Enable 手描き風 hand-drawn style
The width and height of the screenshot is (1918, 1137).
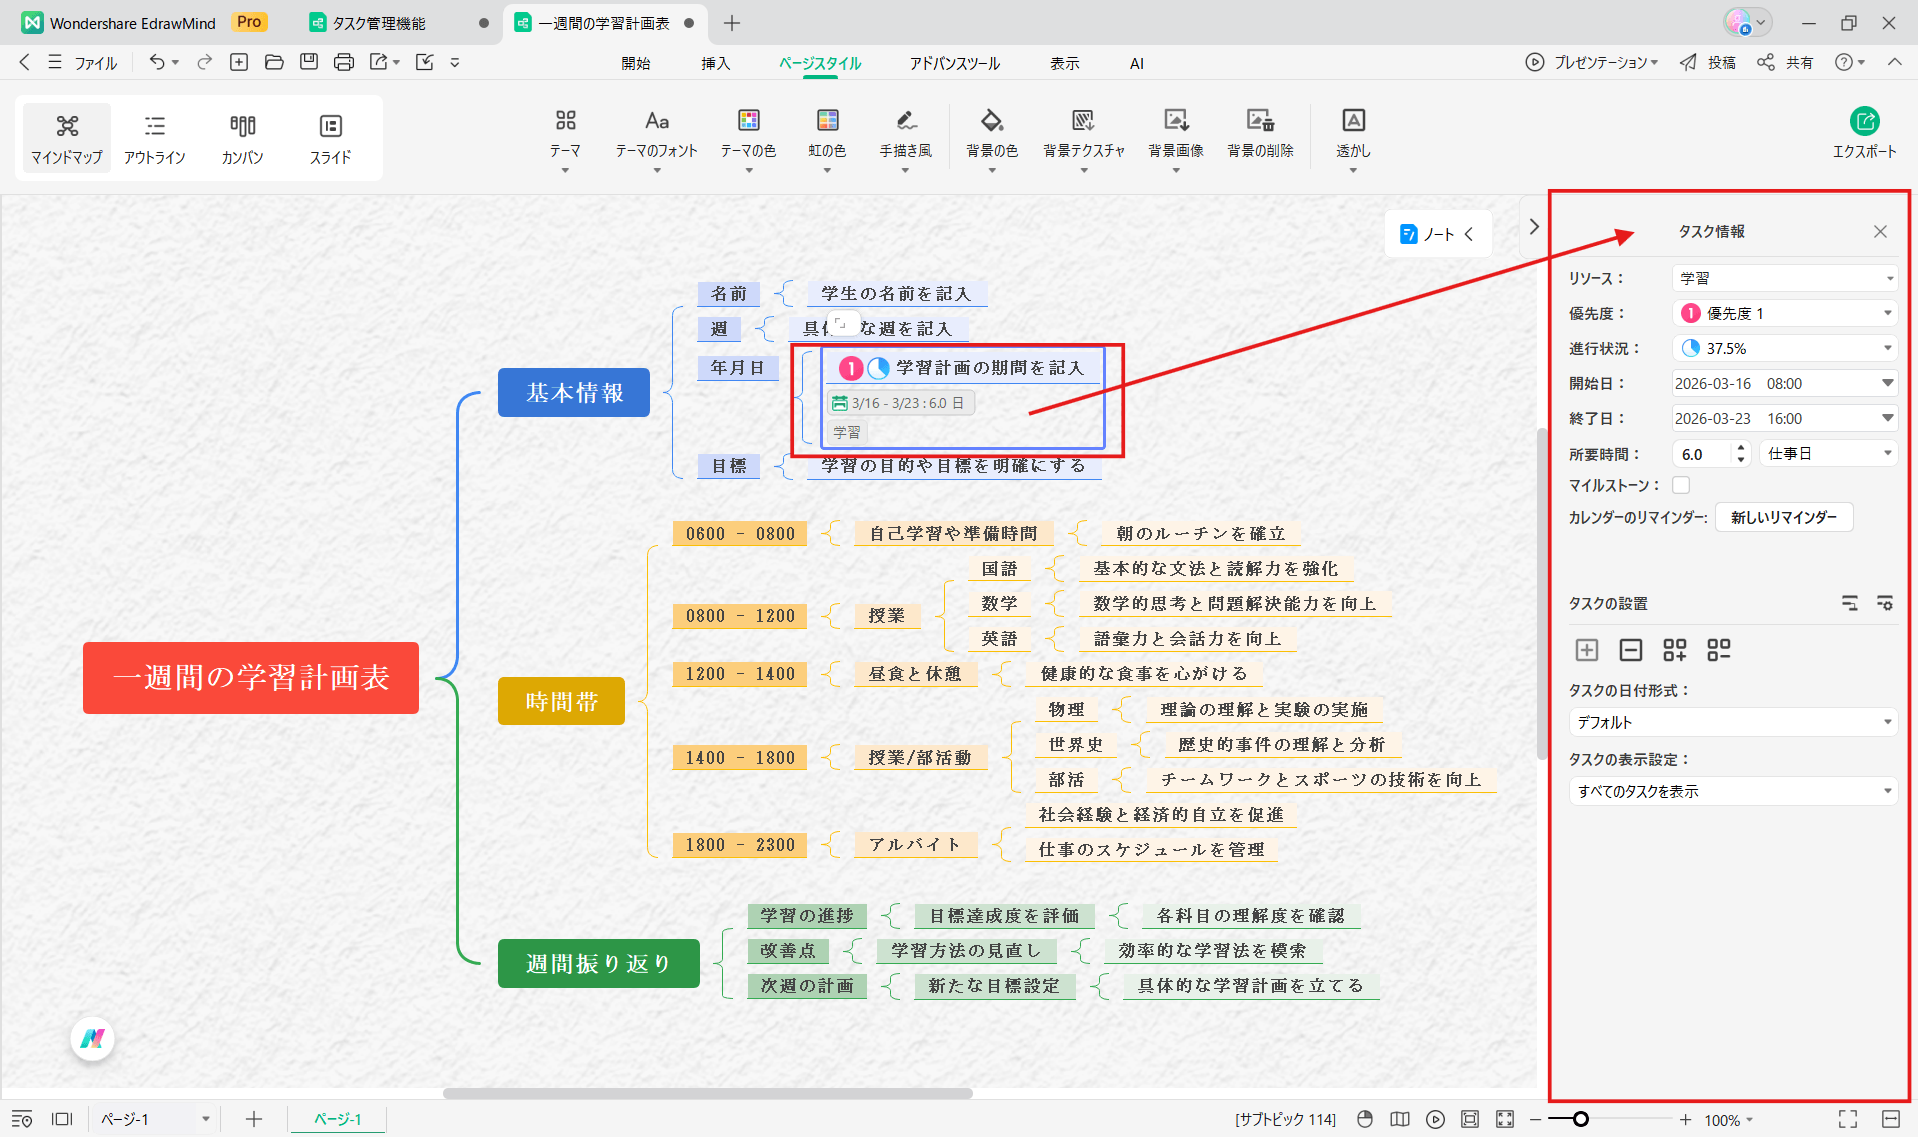(x=905, y=138)
